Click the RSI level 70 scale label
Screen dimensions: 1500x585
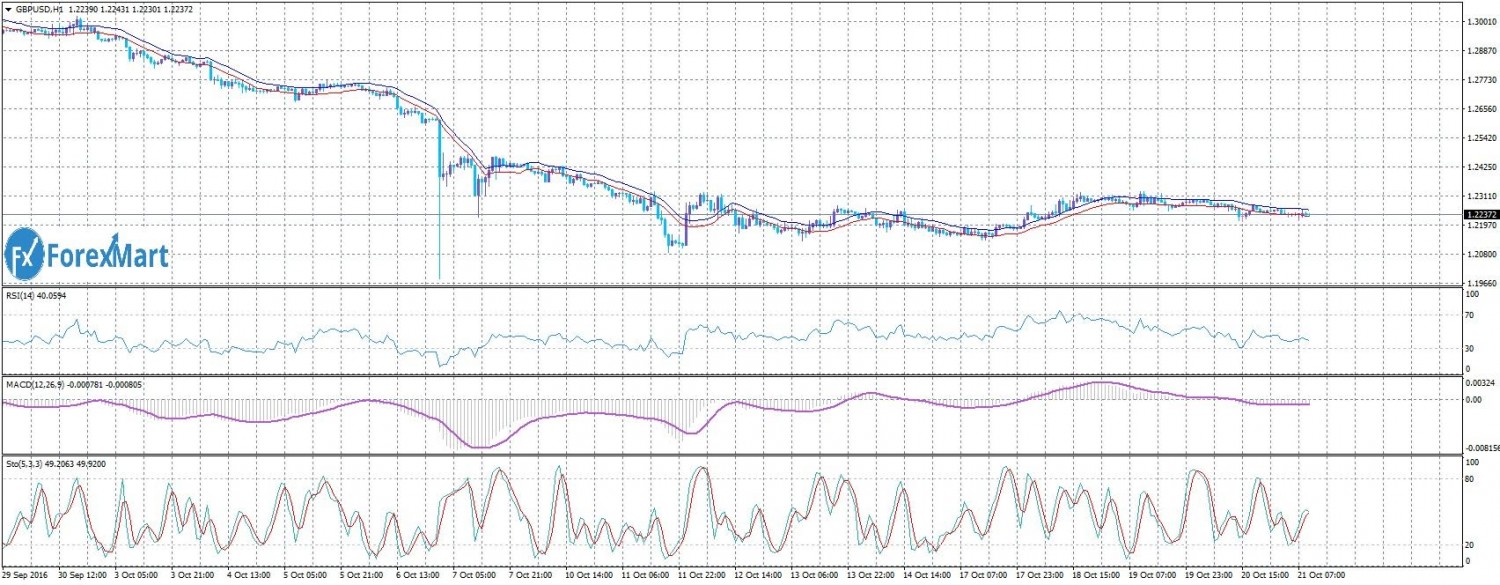tap(1470, 316)
